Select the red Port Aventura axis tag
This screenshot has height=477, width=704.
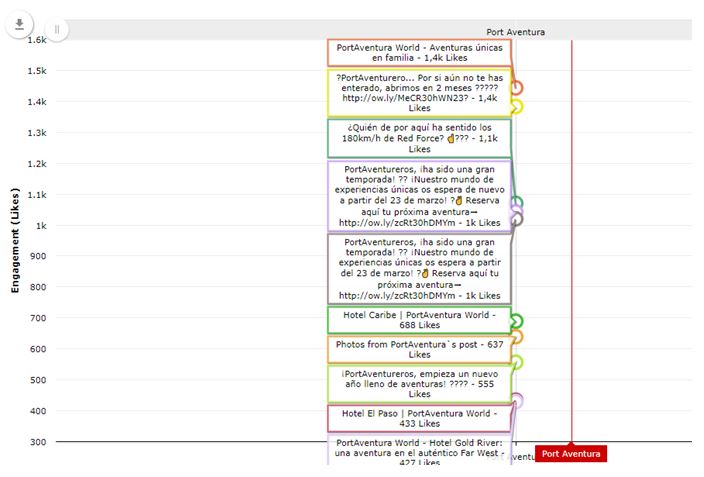571,454
